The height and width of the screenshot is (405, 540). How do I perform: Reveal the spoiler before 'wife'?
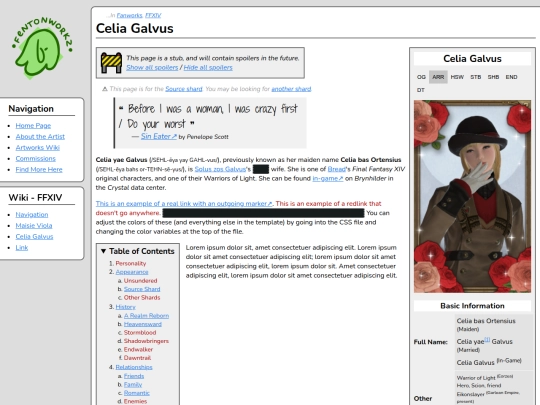pos(261,169)
